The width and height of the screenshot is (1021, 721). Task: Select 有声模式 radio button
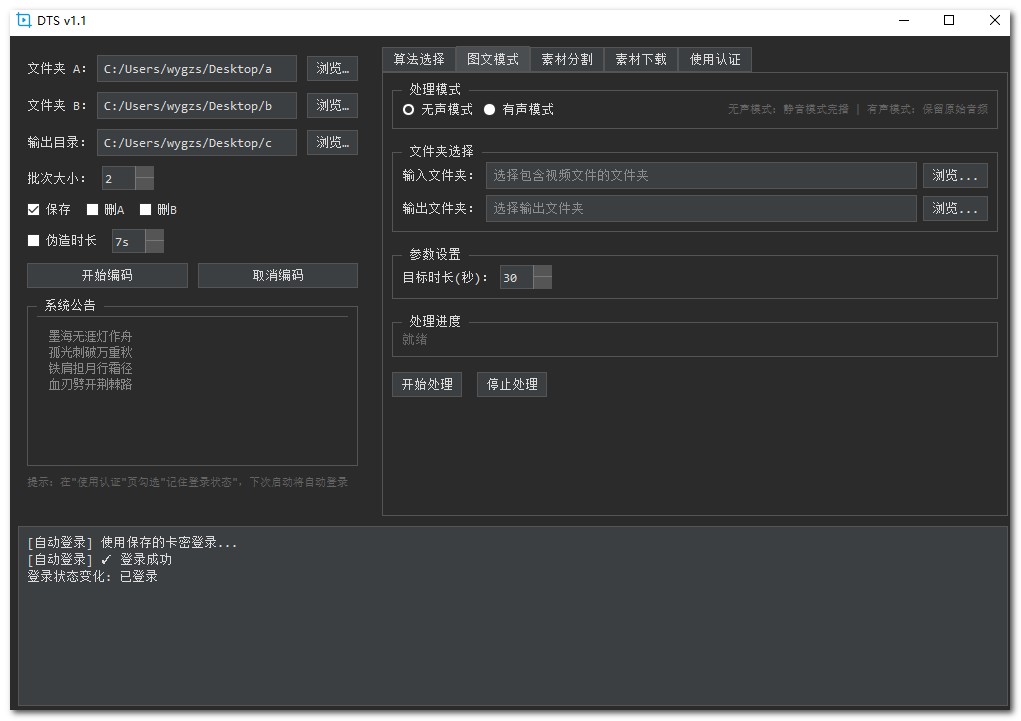click(x=490, y=110)
